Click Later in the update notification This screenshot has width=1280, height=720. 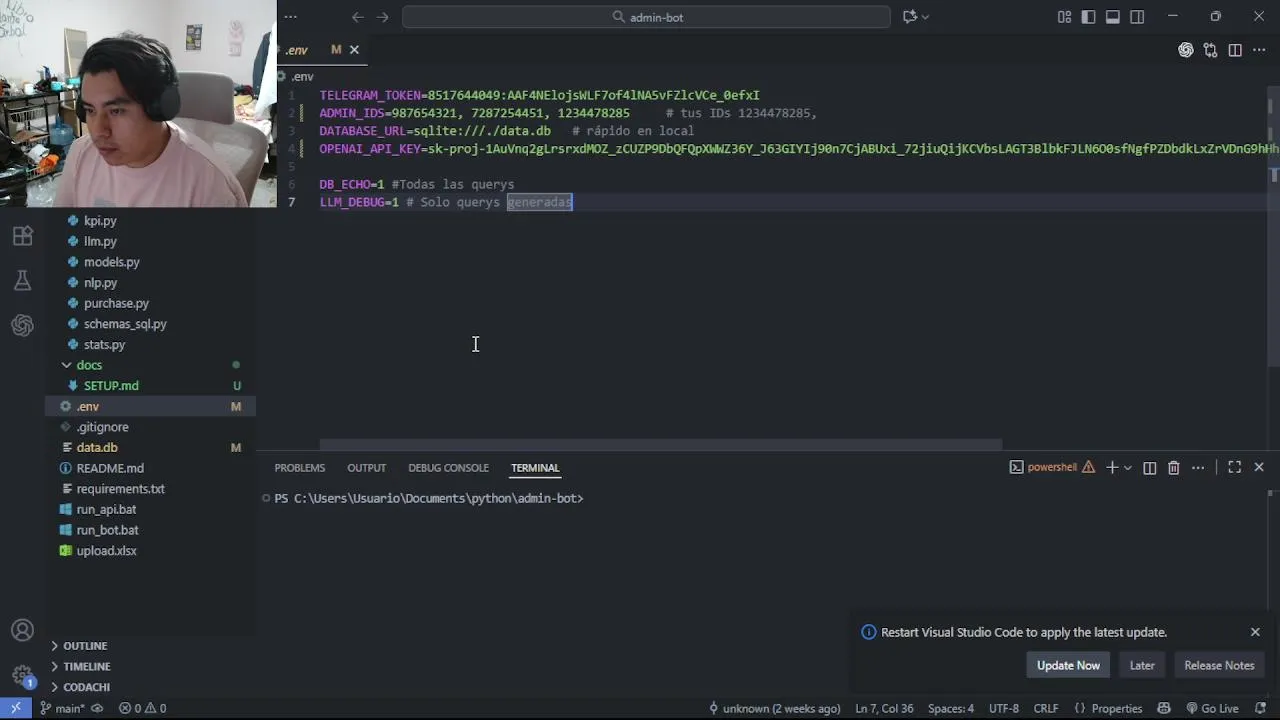(x=1142, y=666)
